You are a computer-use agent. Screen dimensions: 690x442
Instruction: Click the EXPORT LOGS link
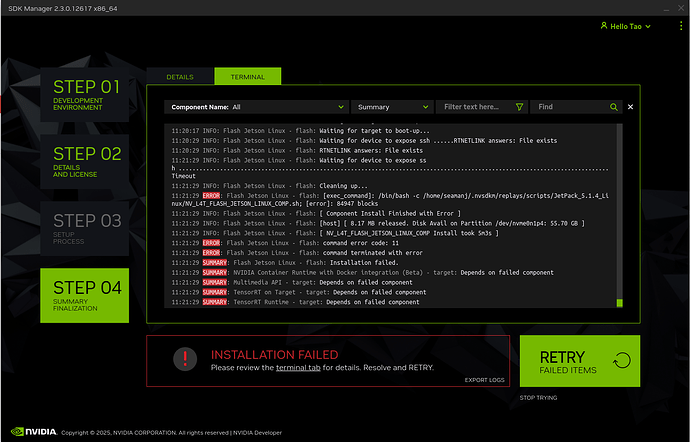(484, 380)
